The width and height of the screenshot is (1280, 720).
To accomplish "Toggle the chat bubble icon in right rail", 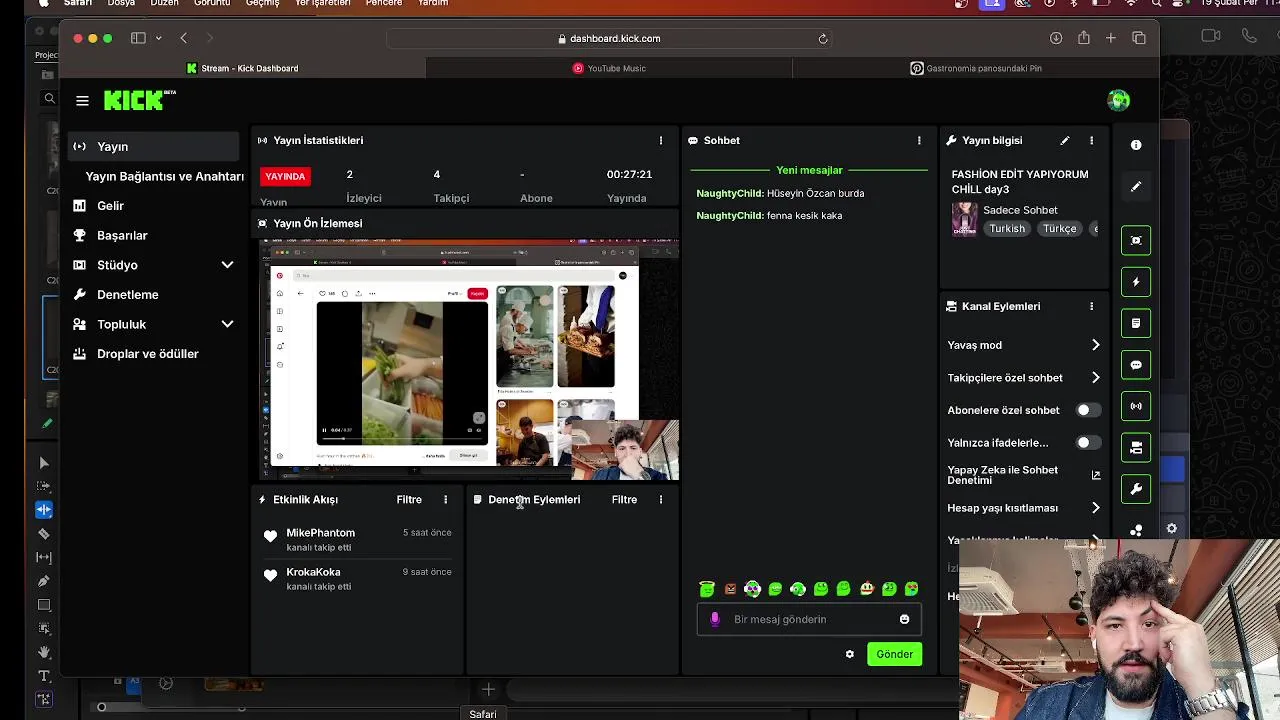I will [x=1136, y=365].
